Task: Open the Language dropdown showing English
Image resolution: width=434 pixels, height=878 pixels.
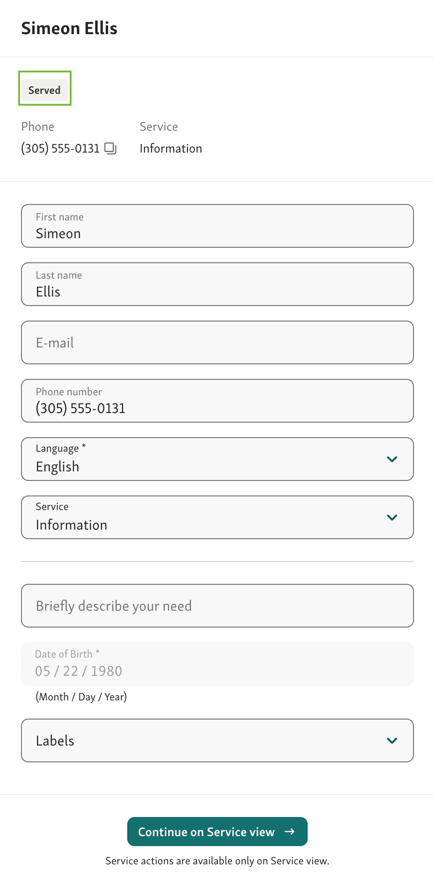Action: coord(217,459)
